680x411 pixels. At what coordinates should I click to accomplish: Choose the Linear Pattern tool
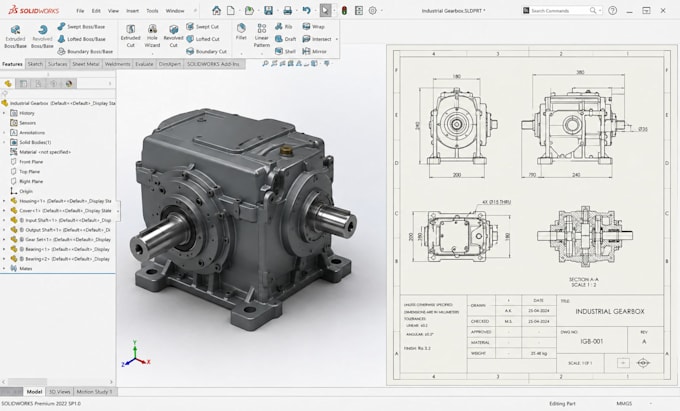pos(262,36)
